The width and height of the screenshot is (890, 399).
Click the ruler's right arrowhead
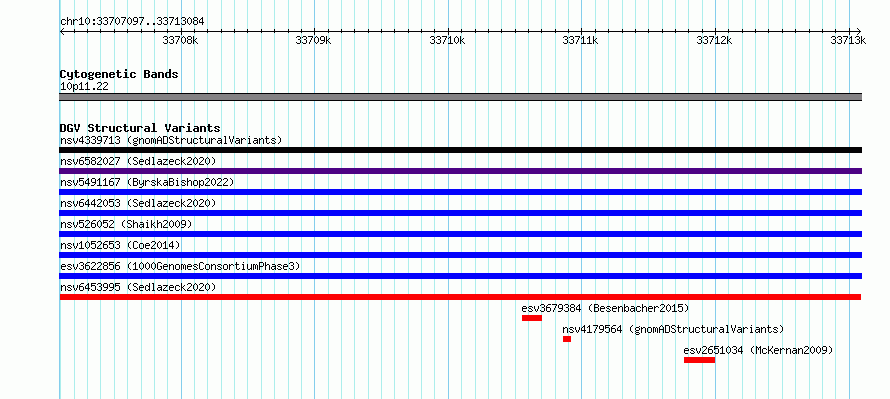858,31
